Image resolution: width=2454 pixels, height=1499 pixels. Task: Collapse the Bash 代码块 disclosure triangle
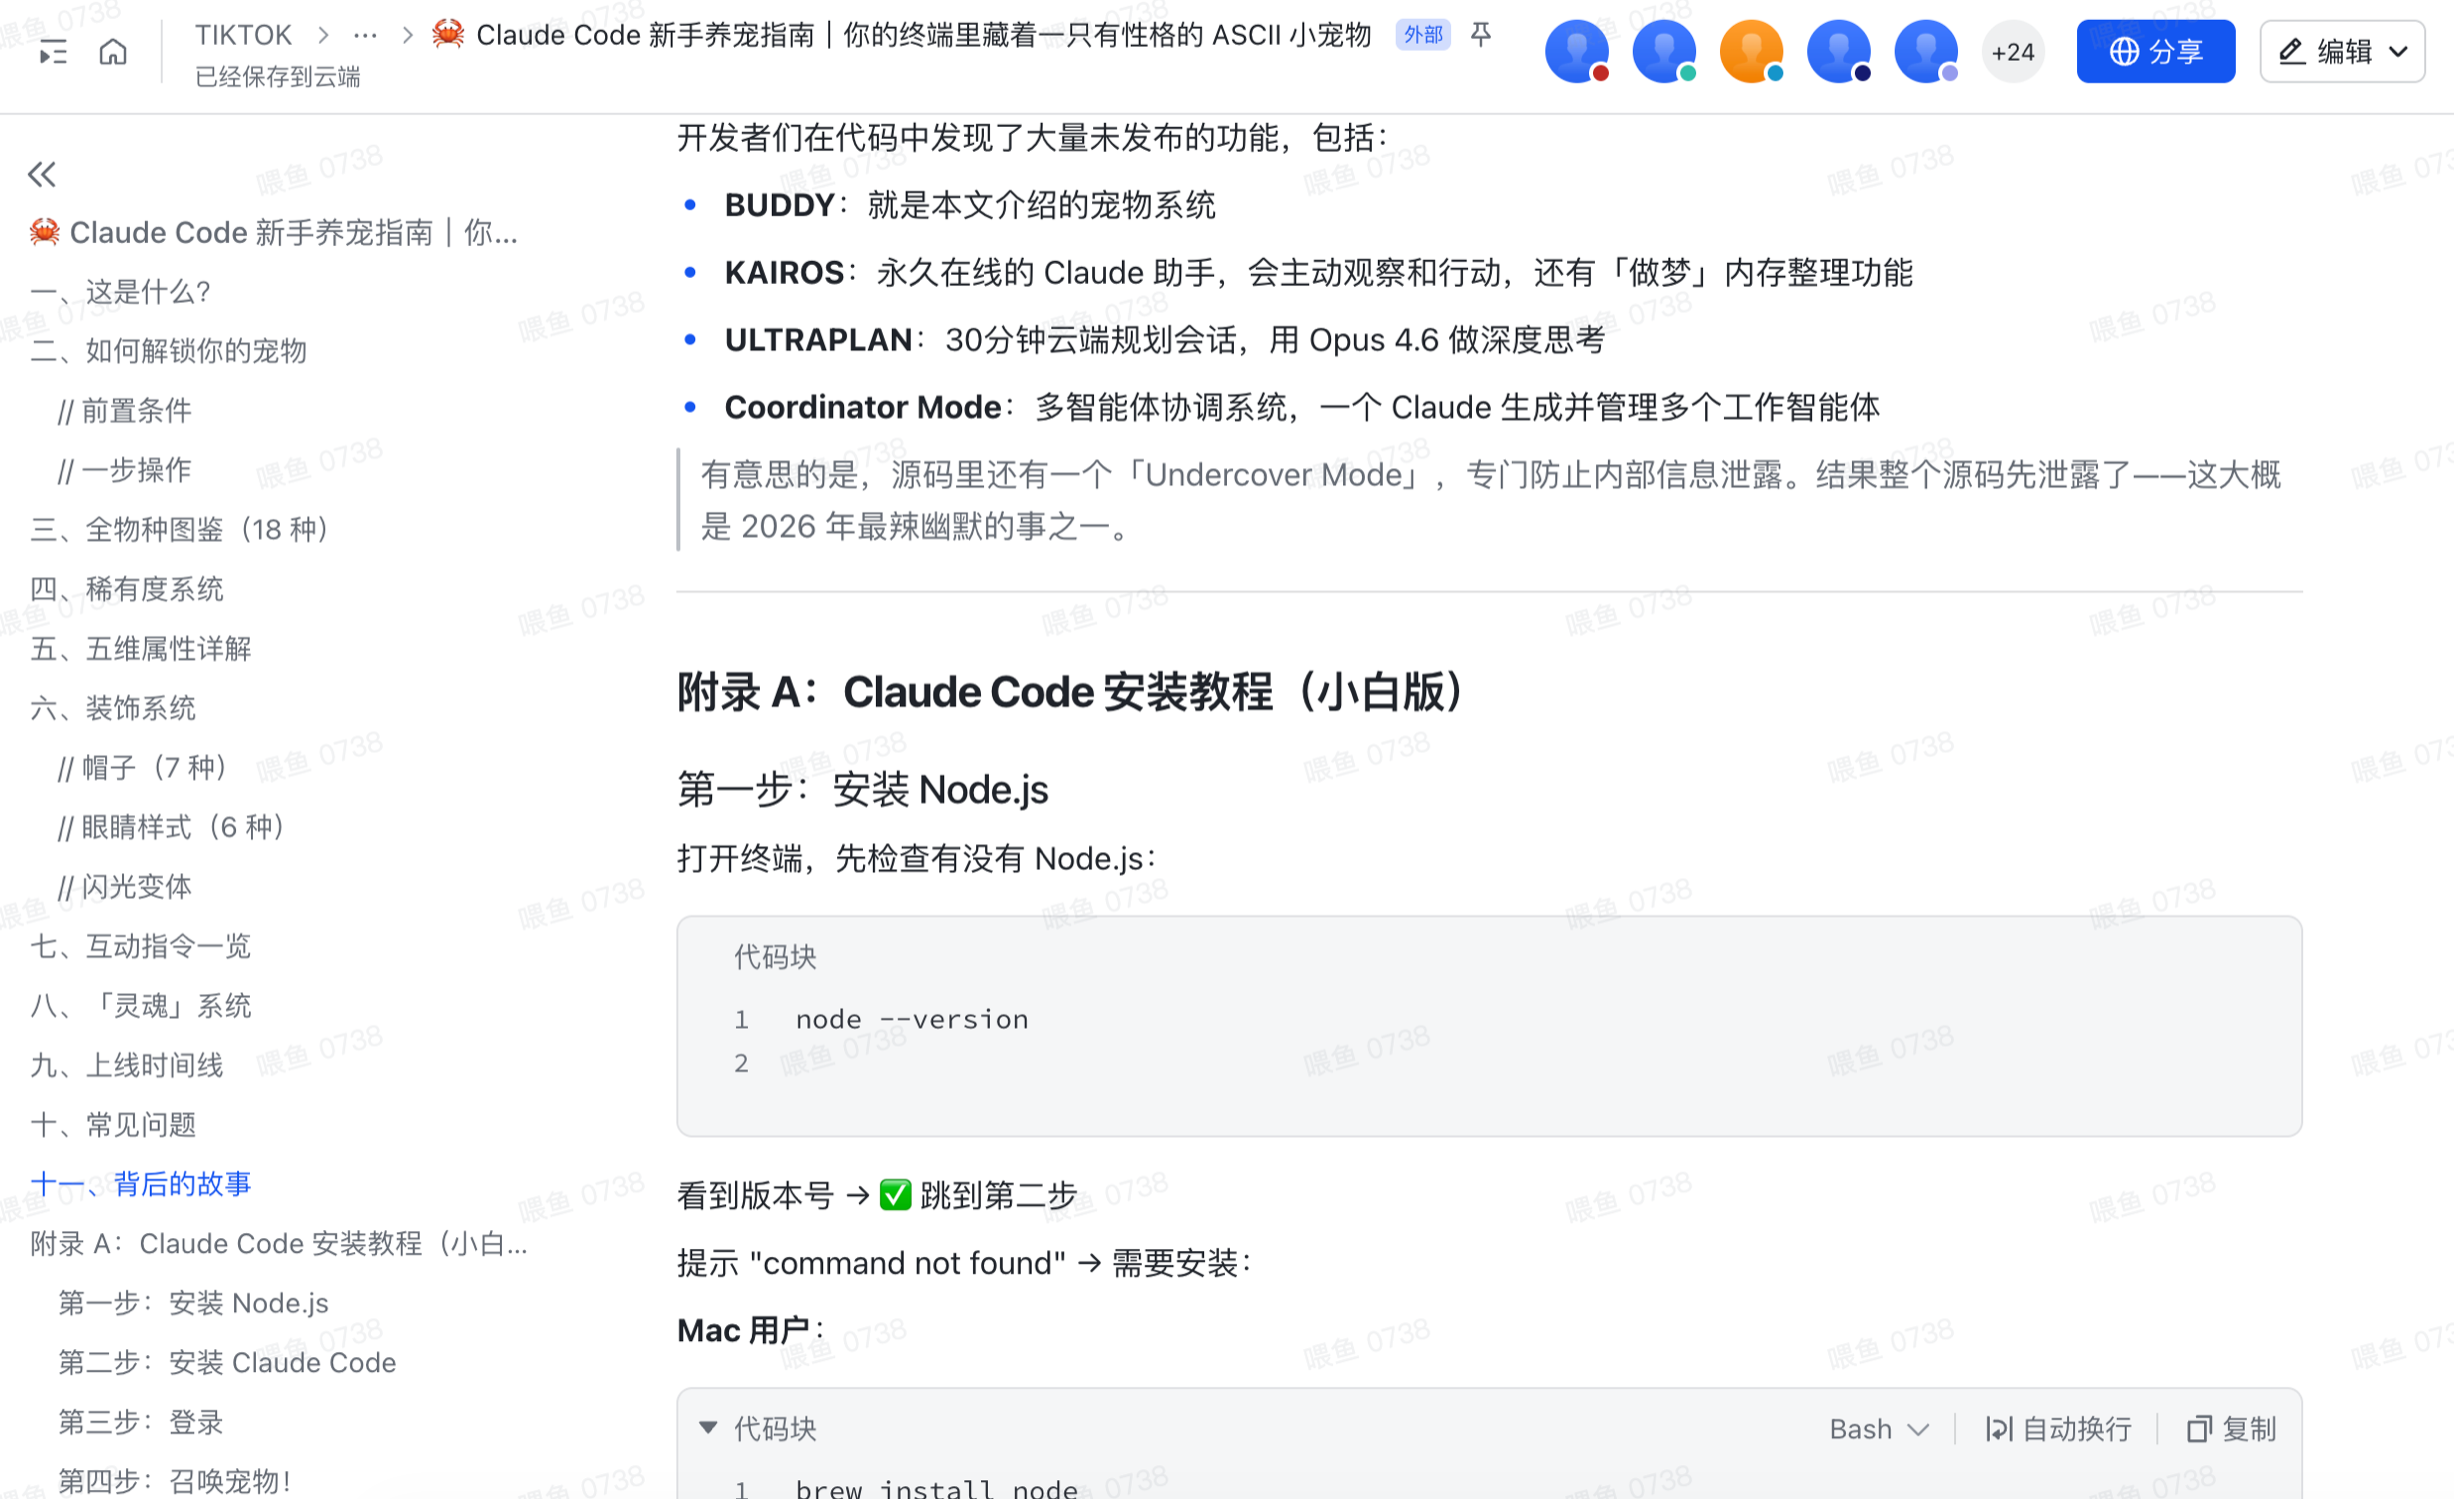click(x=708, y=1427)
